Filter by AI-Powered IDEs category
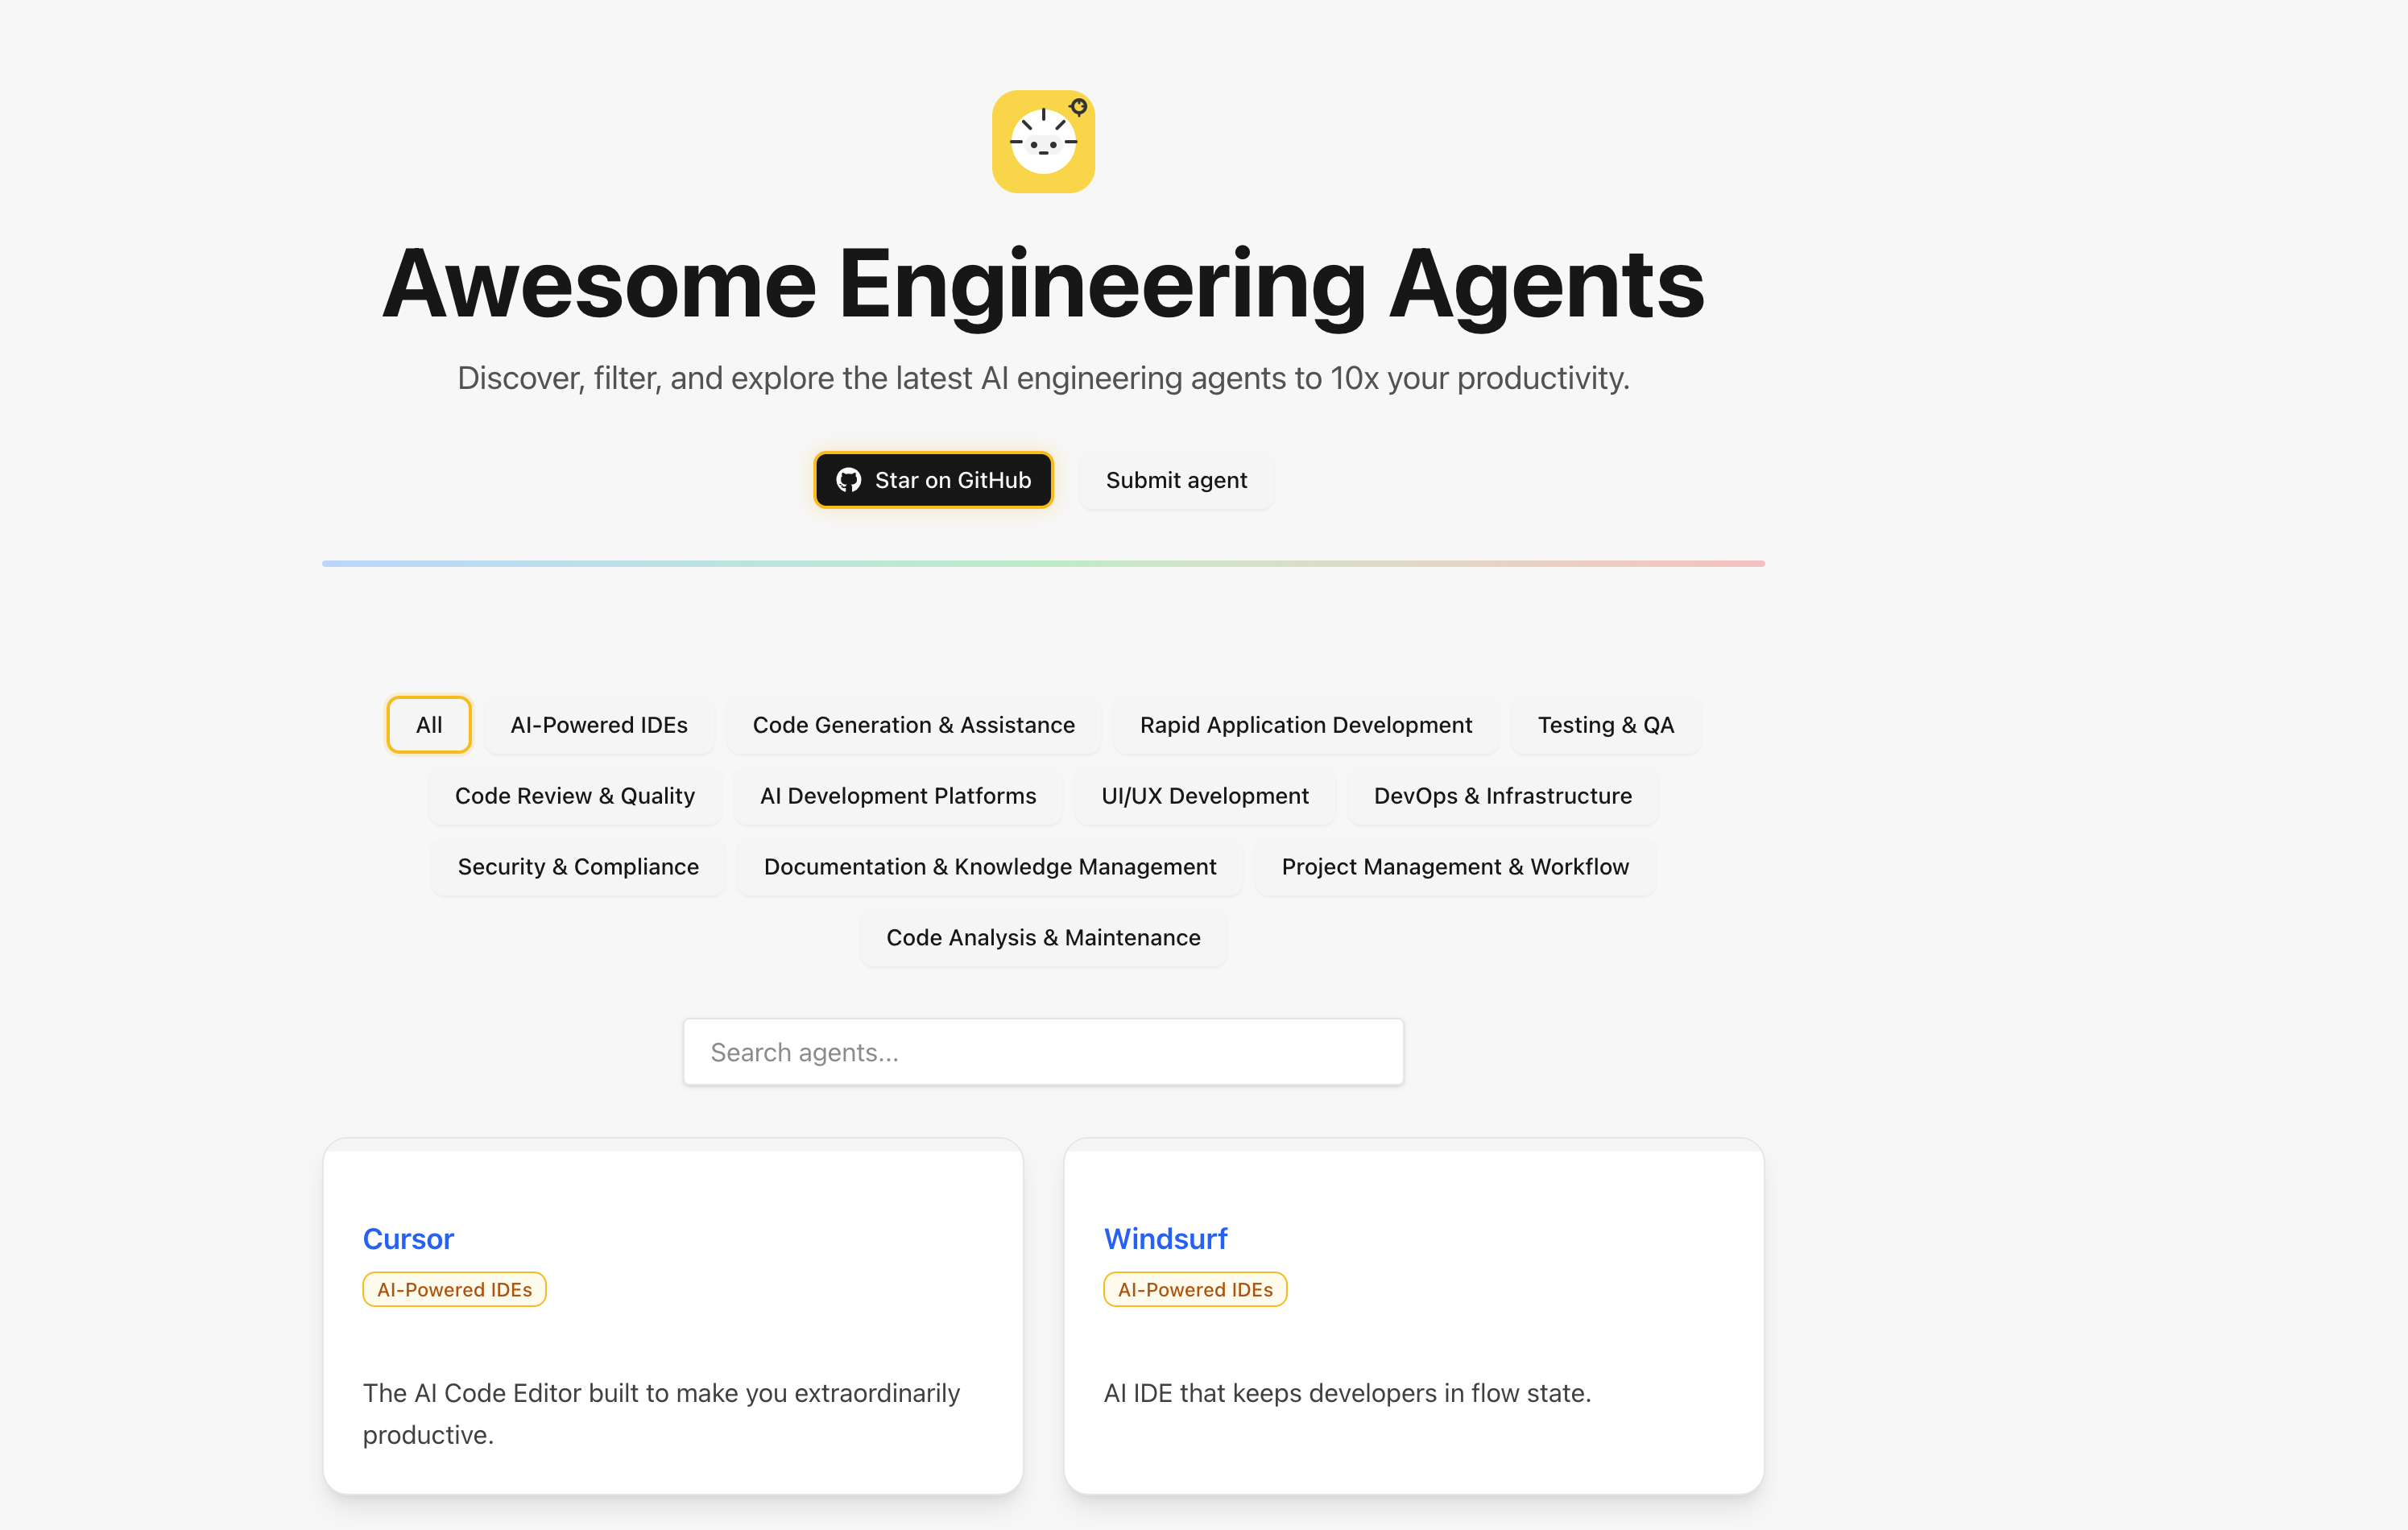 599,725
